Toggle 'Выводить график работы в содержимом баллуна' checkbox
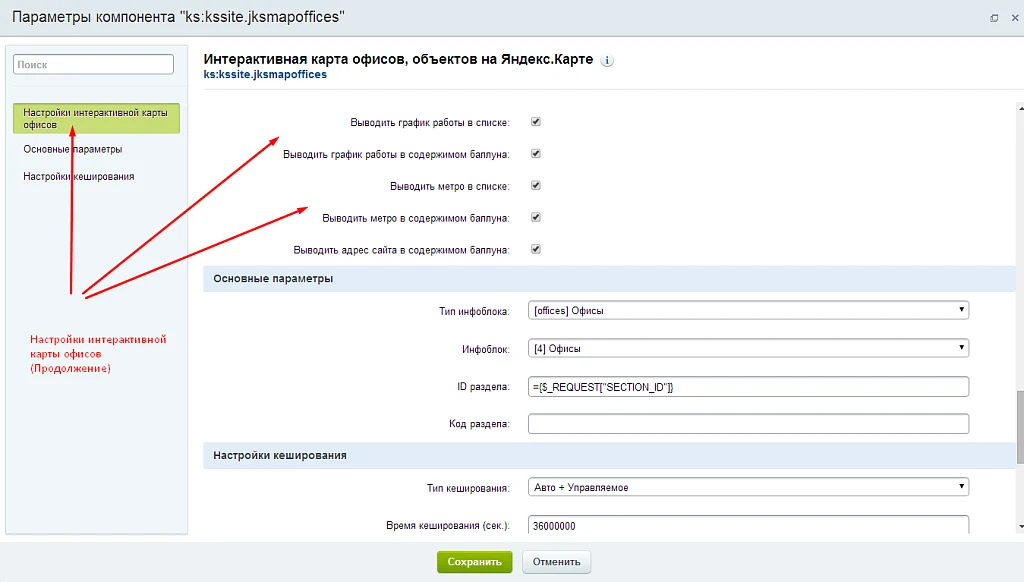Image resolution: width=1024 pixels, height=582 pixels. (x=536, y=154)
